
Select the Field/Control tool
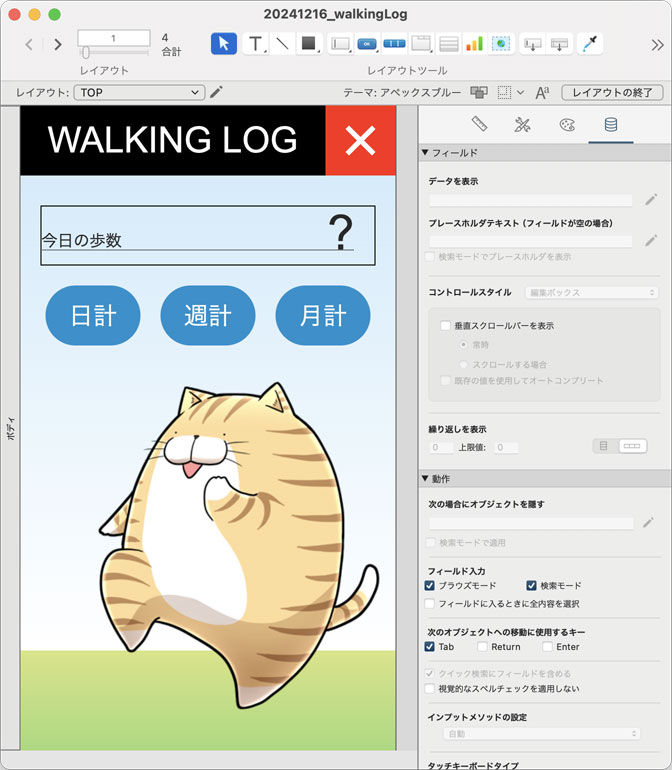click(340, 44)
